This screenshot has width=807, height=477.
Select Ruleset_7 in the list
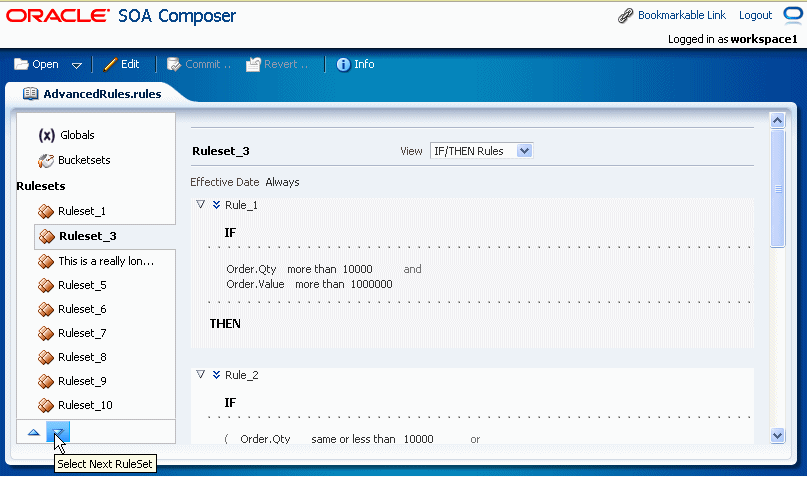pos(82,333)
